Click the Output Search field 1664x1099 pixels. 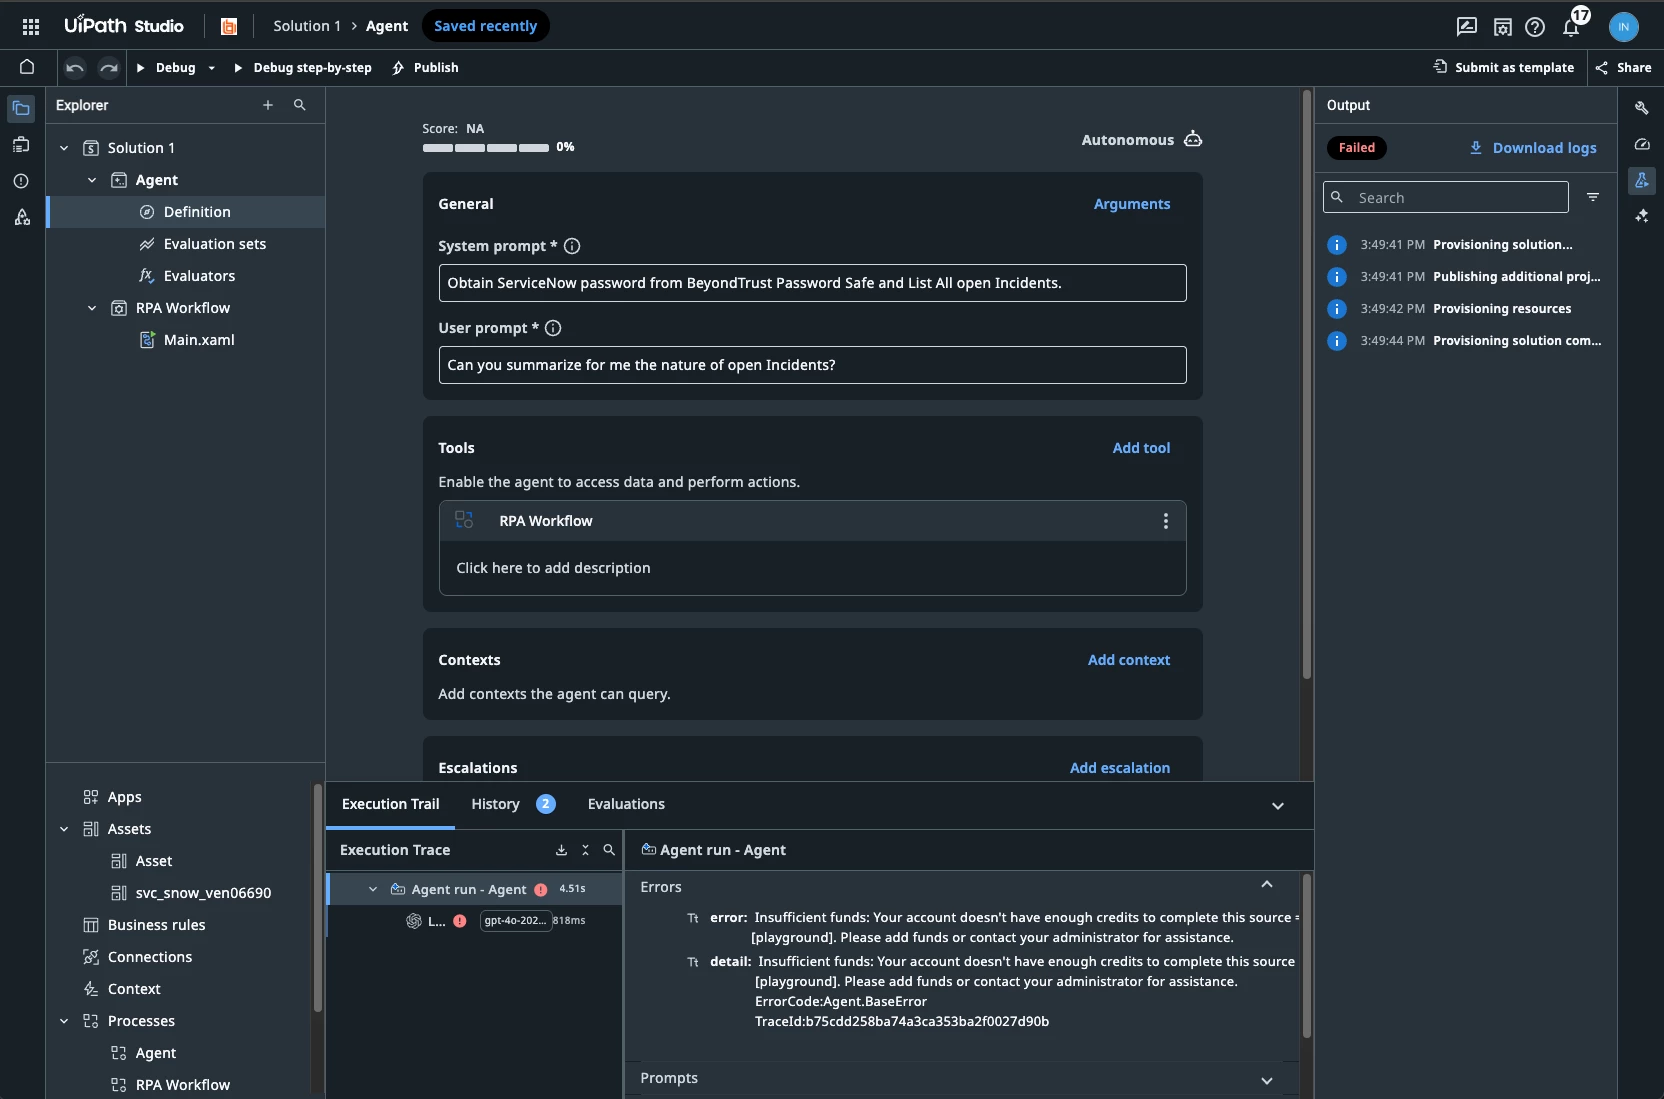pyautogui.click(x=1445, y=197)
